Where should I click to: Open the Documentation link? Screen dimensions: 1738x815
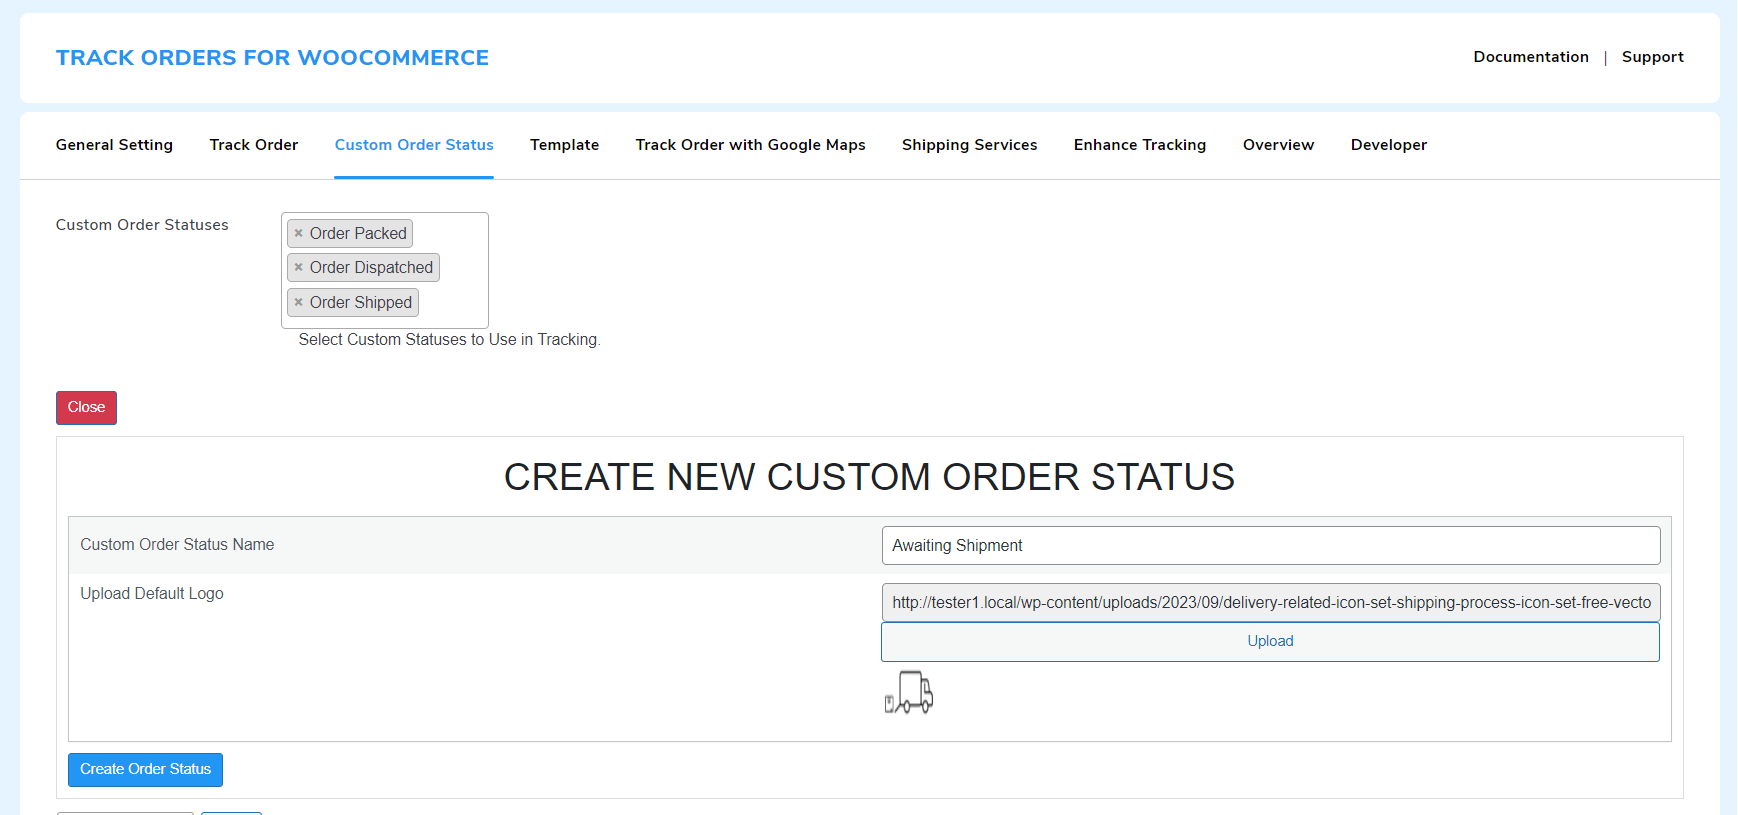[1531, 57]
